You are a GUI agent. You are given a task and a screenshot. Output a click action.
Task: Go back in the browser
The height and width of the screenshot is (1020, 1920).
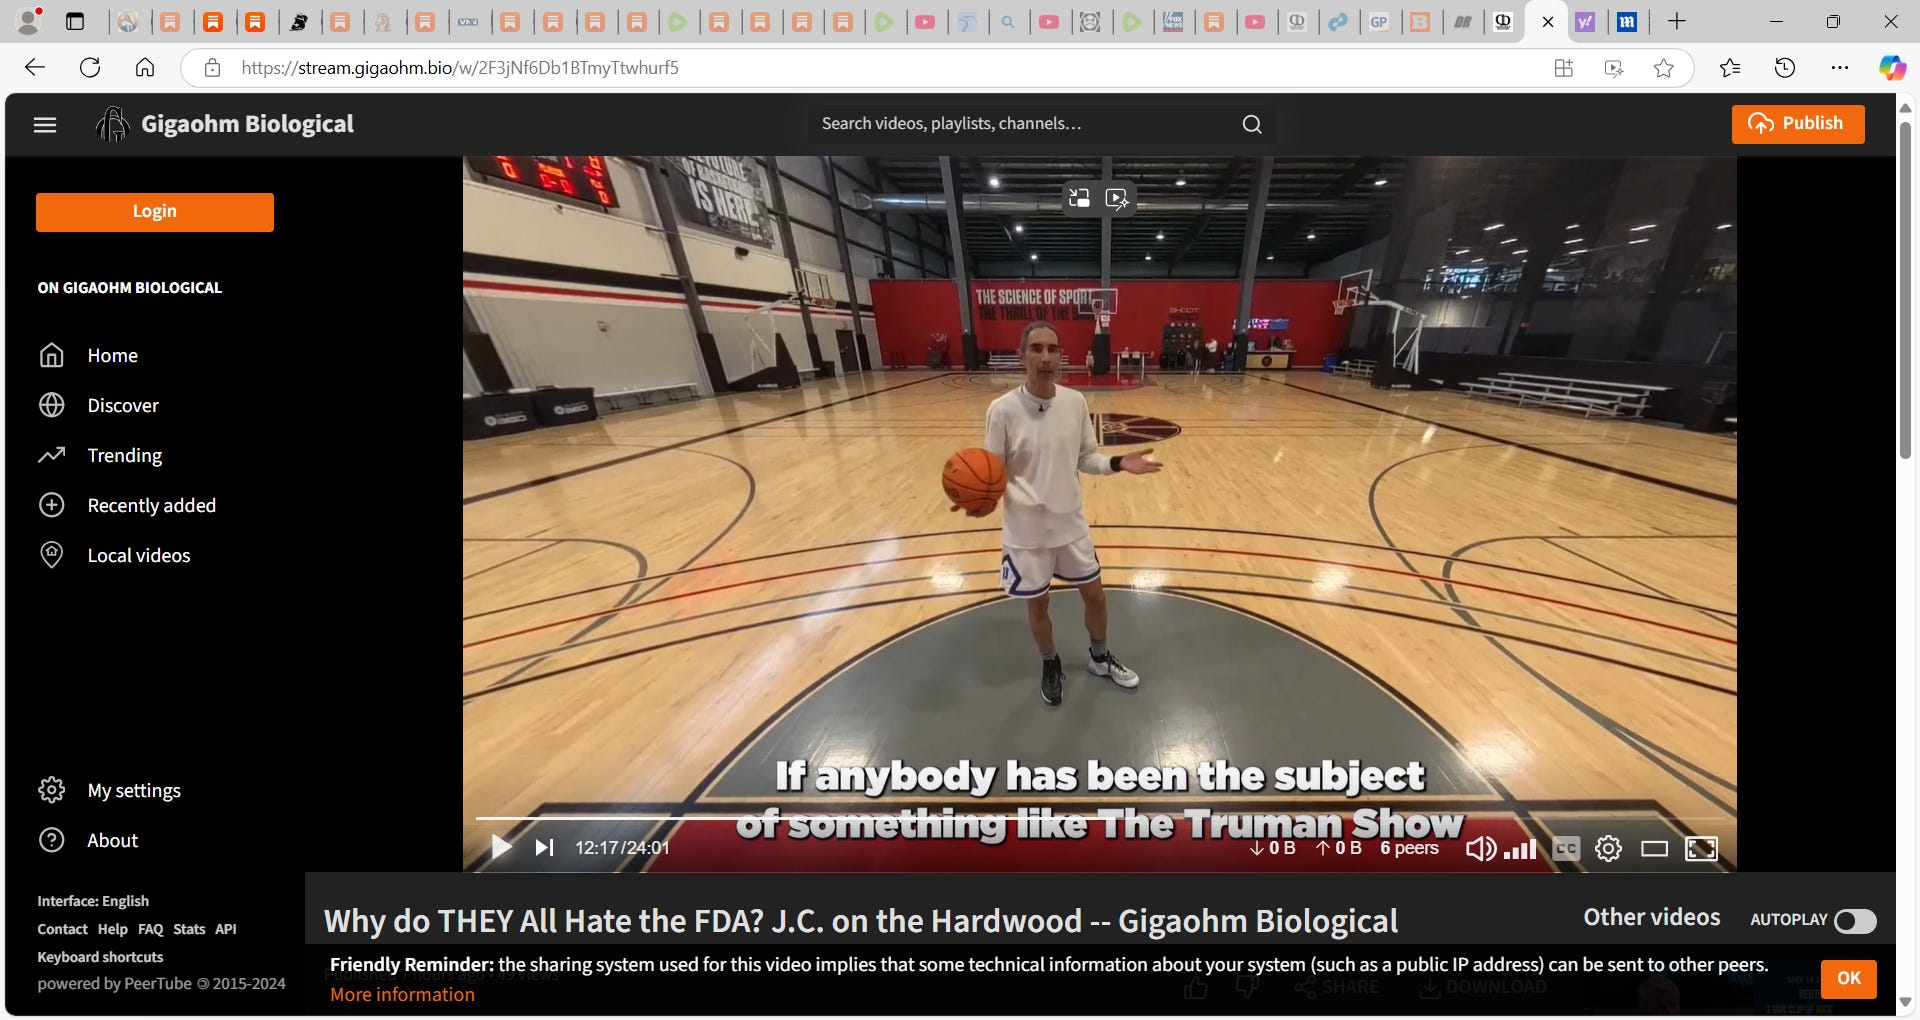click(35, 68)
